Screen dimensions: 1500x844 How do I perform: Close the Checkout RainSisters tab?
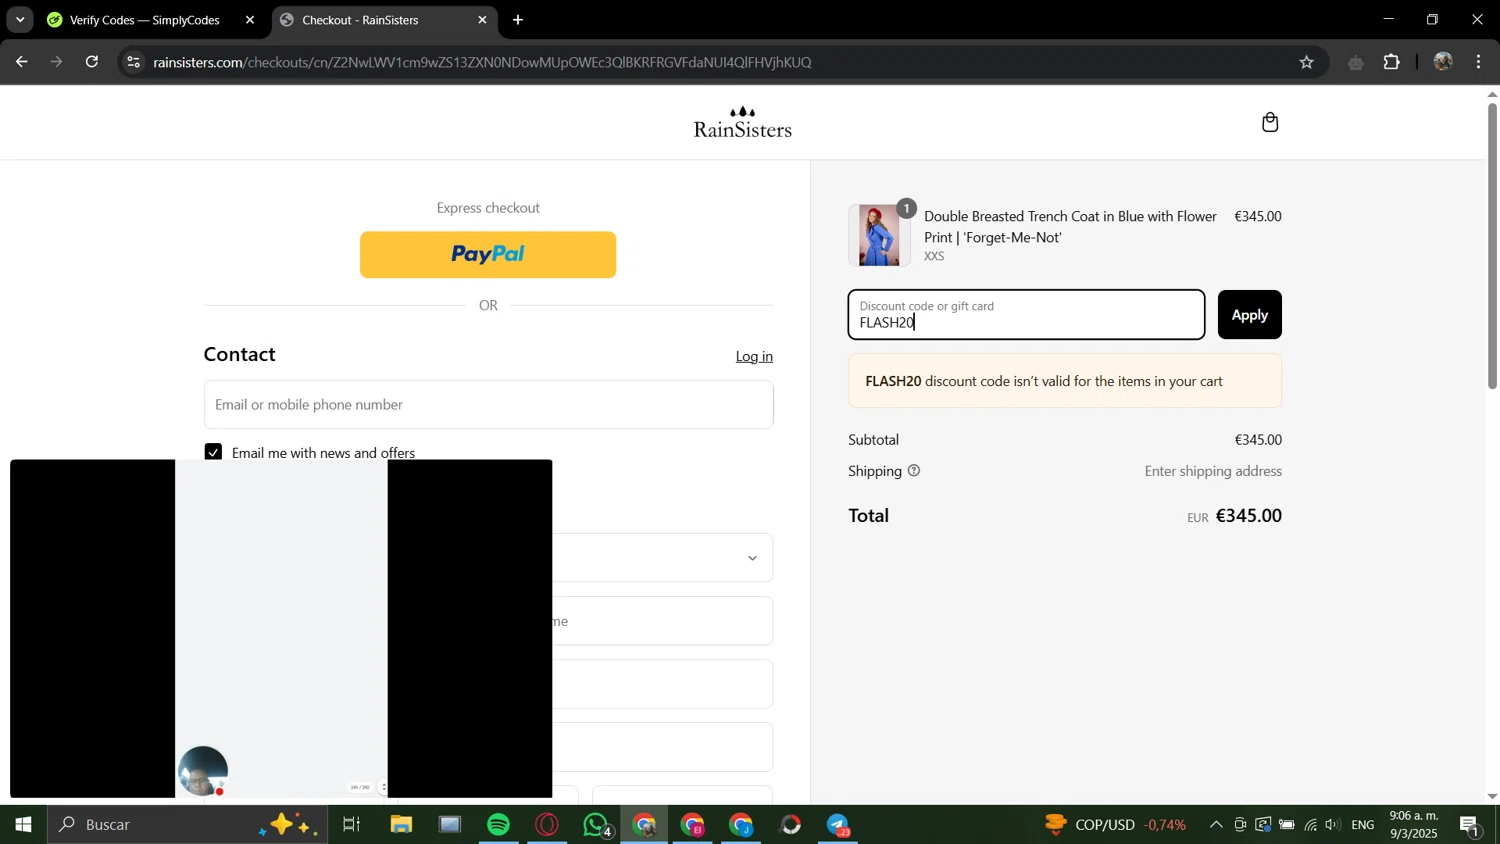[x=482, y=20]
